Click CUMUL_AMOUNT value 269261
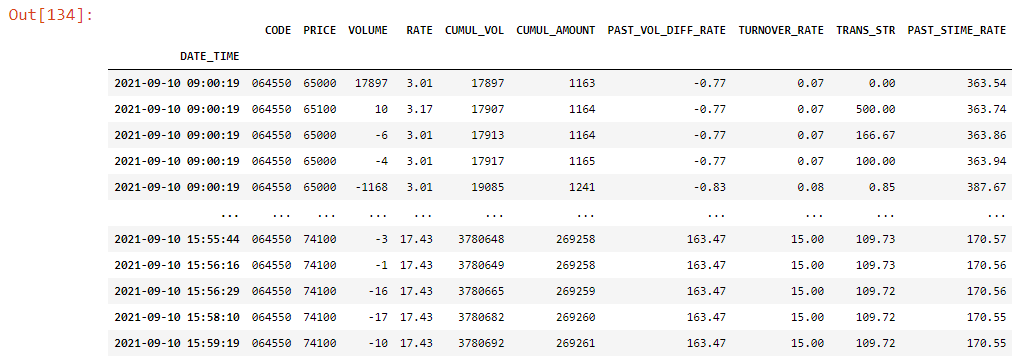 [x=576, y=343]
